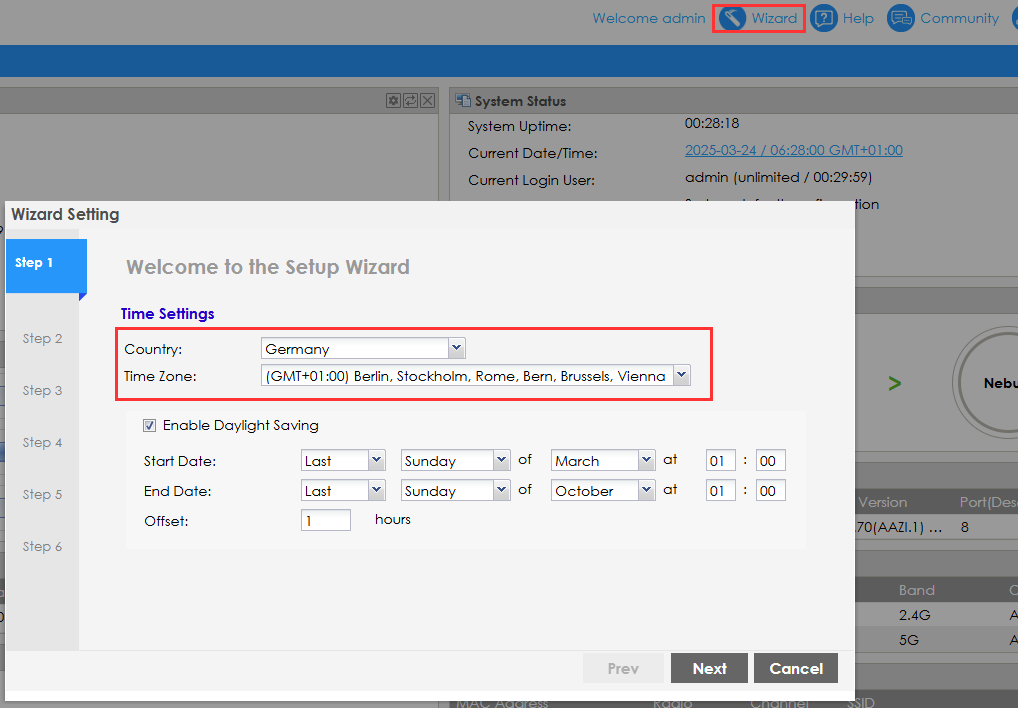The image size is (1018, 708).
Task: Select the Step 6 wizard tab
Action: (x=42, y=546)
